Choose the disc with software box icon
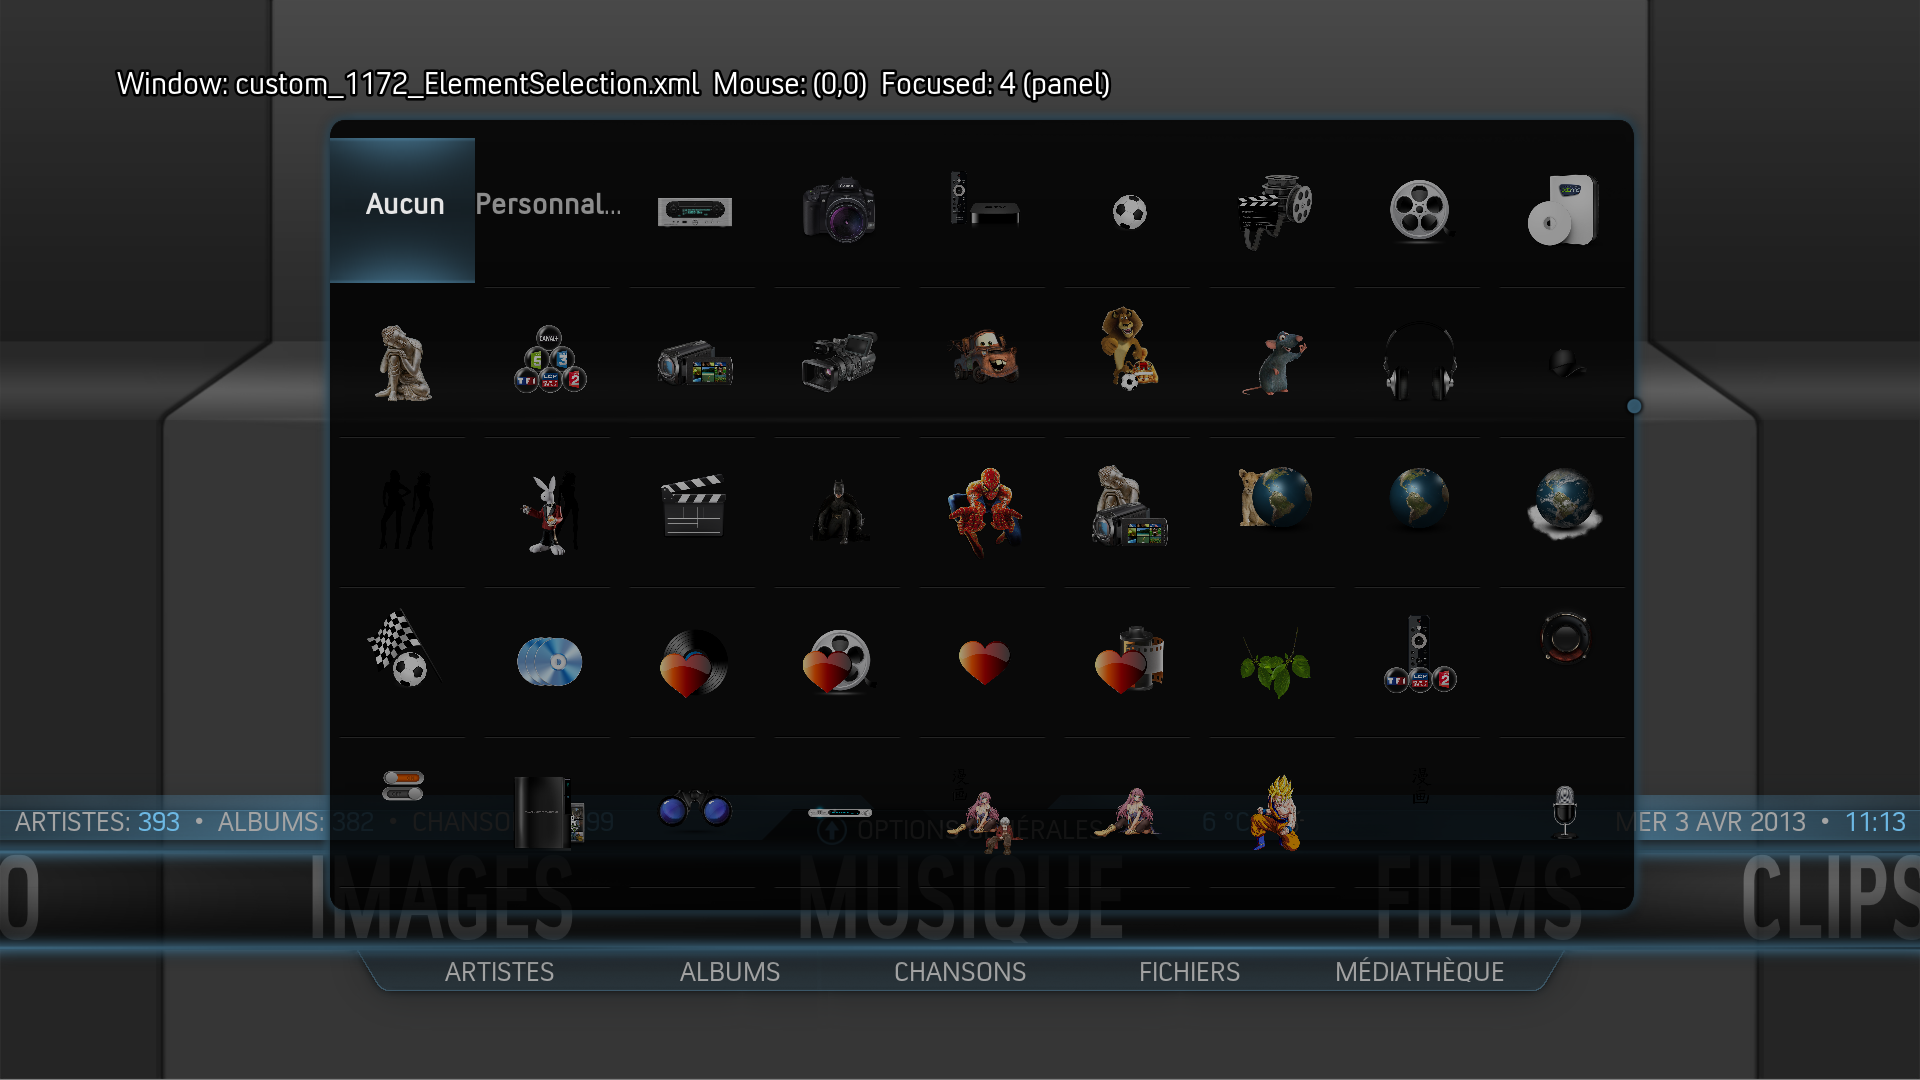The height and width of the screenshot is (1080, 1920). click(x=1563, y=210)
